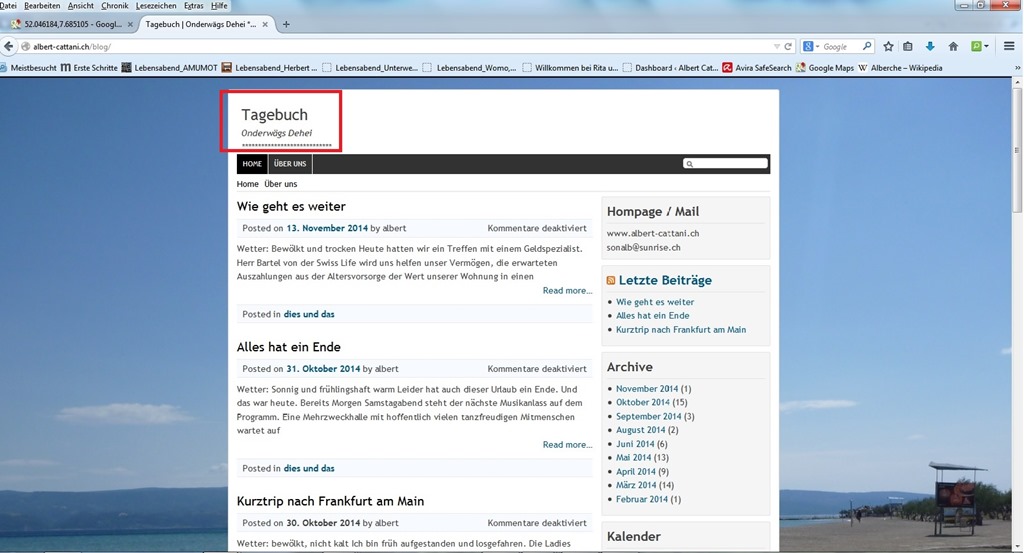The width and height of the screenshot is (1024, 553).
Task: Open the Firefox hamburger menu
Action: click(x=1010, y=46)
